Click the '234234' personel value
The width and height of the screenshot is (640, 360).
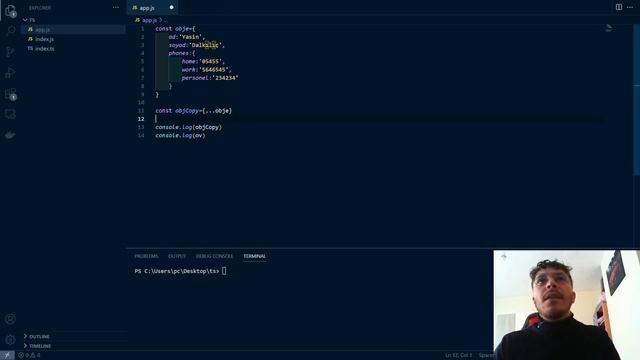coord(225,78)
